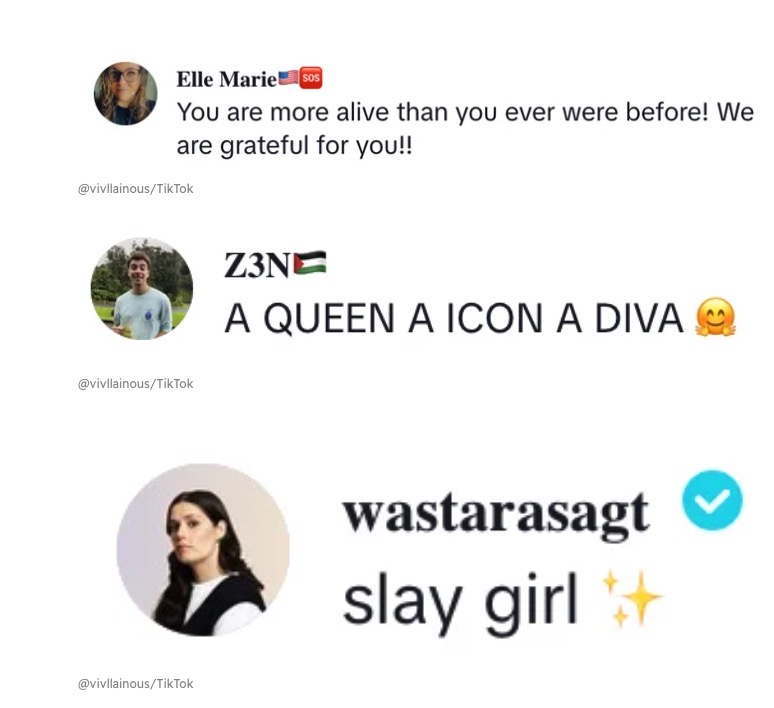This screenshot has height=708, width=774.
Task: Click the @vivllainous/TikTok credit below Z3N comment
Action: (136, 384)
